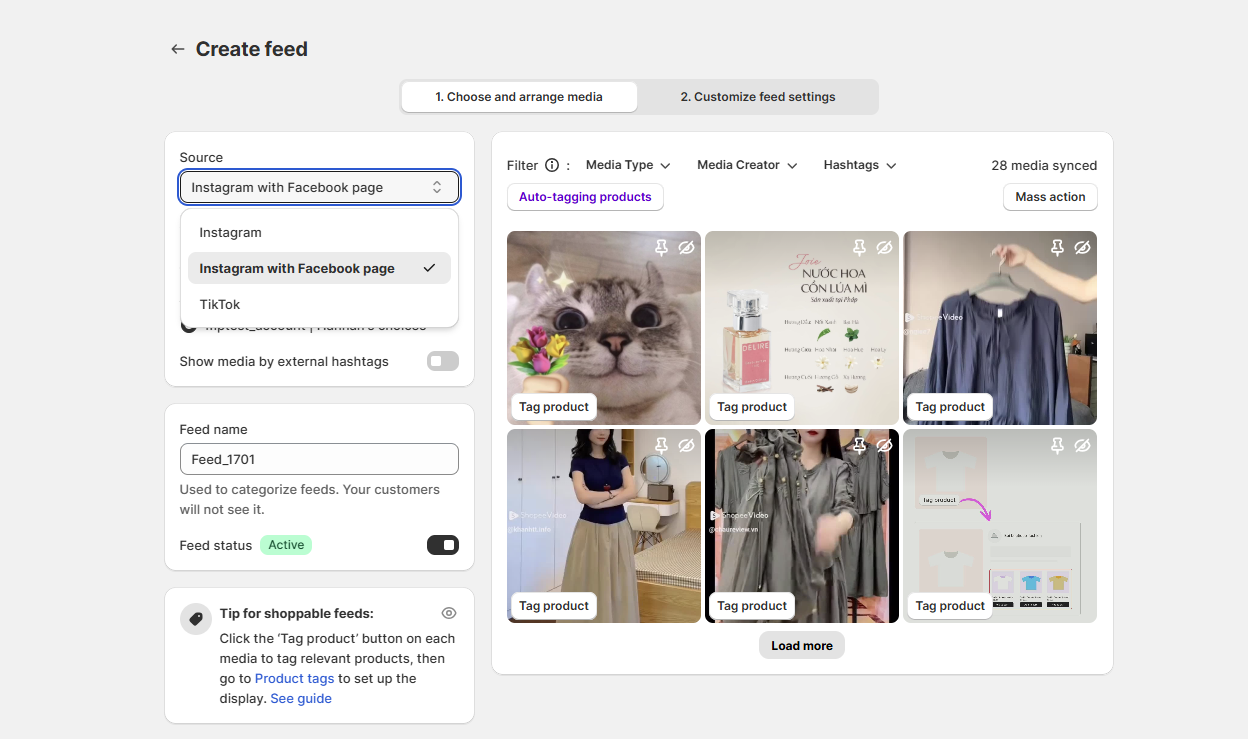Click the Auto-tagging products button

[585, 197]
